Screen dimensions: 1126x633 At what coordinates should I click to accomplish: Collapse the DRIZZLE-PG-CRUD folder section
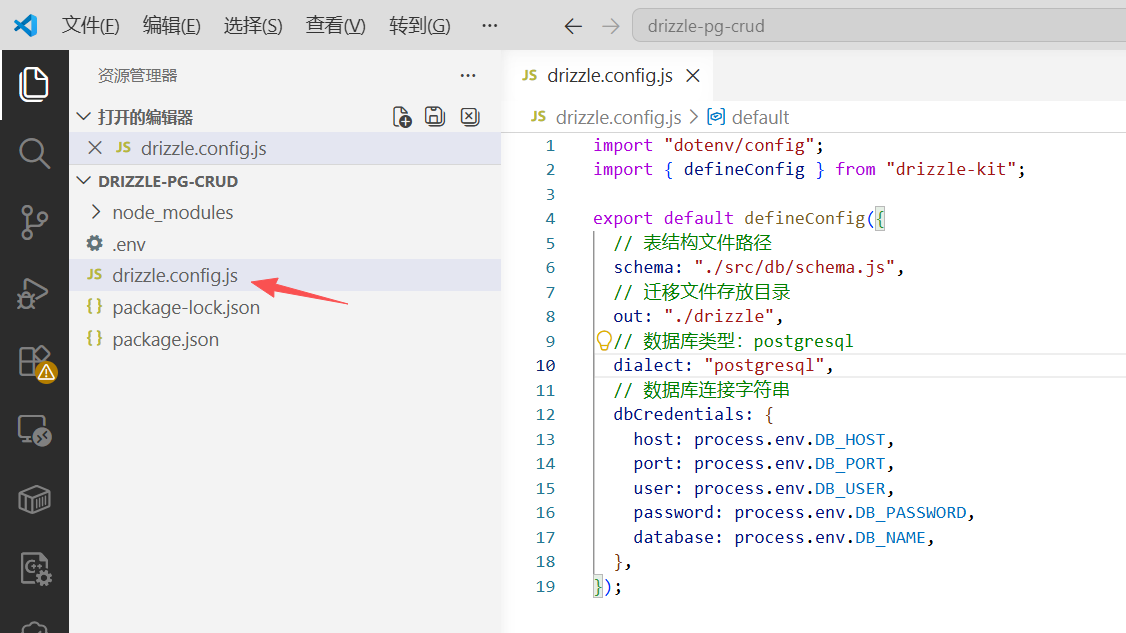83,180
